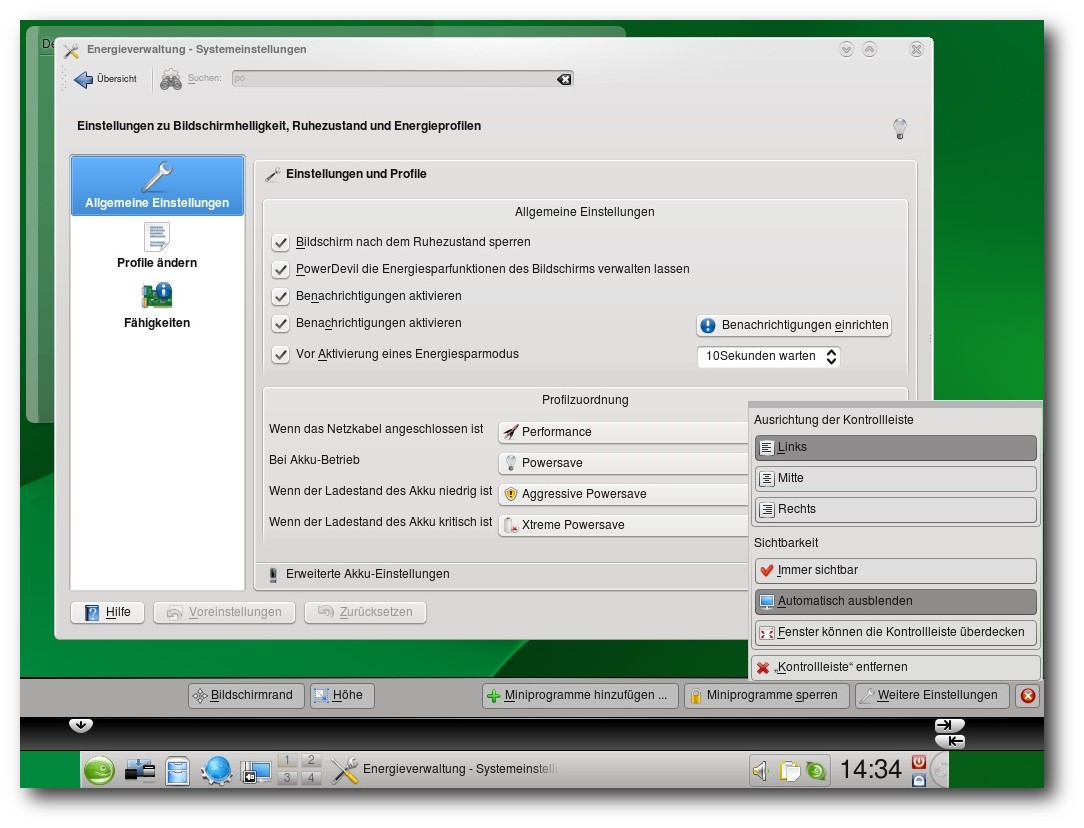Click the Sekunden warten value field
This screenshot has height=828, width=1084.
point(760,357)
